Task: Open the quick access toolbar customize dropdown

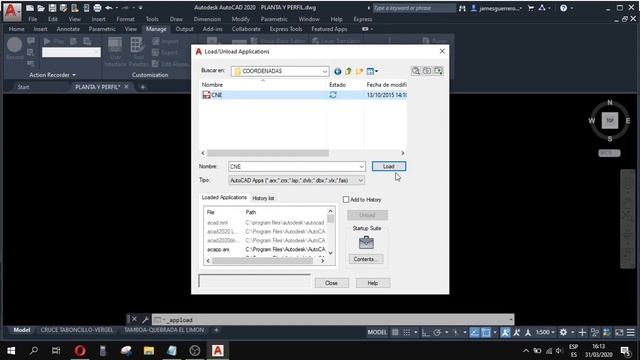Action: 140,8
